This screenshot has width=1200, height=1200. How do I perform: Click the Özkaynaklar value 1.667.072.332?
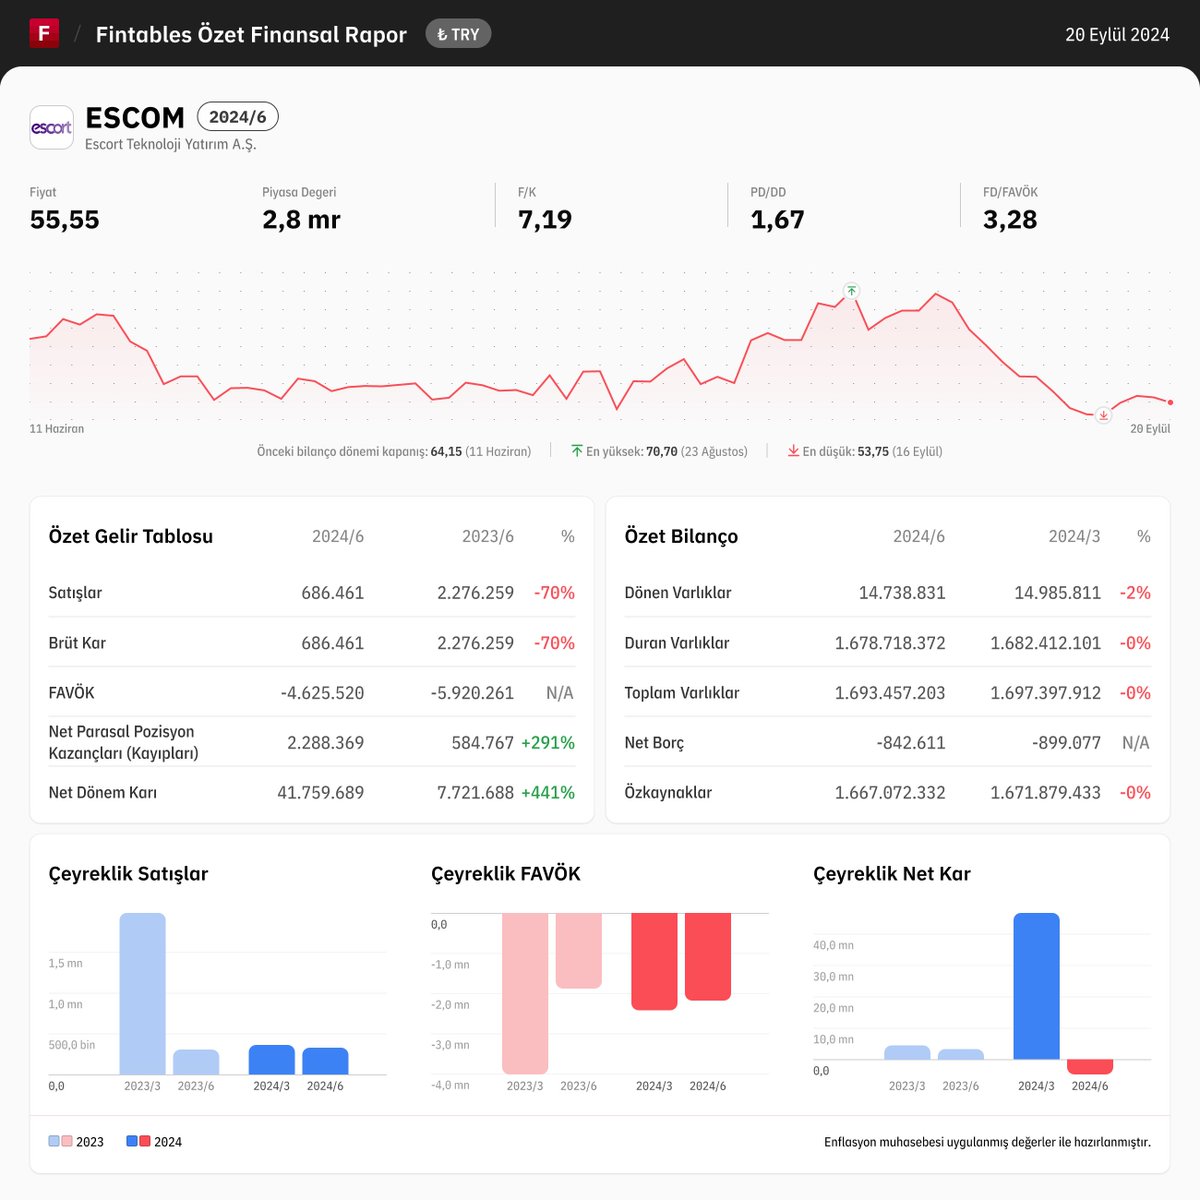[890, 793]
